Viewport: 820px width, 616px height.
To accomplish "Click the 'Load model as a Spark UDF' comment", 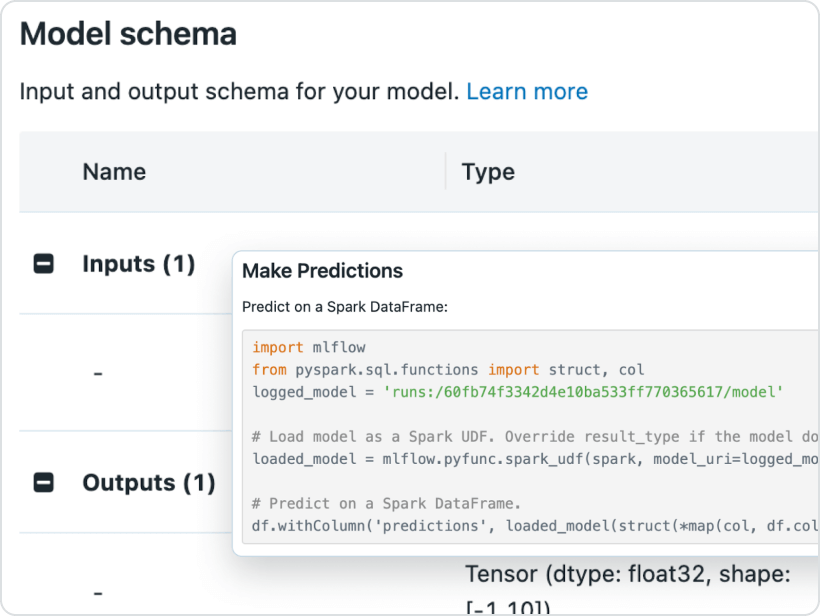I will click(x=530, y=436).
